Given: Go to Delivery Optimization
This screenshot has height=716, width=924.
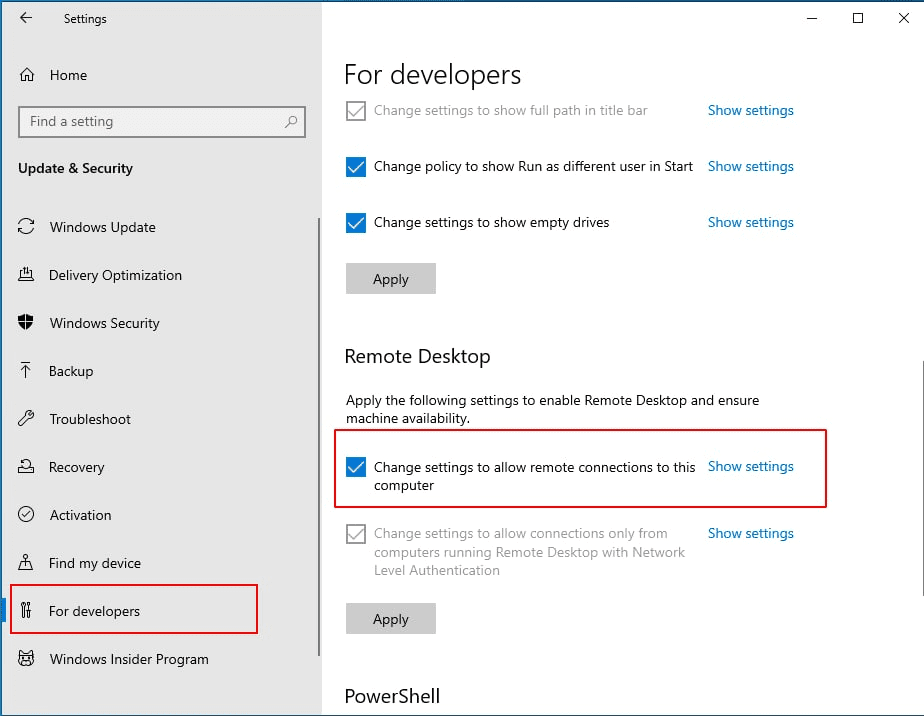Looking at the screenshot, I should [115, 275].
